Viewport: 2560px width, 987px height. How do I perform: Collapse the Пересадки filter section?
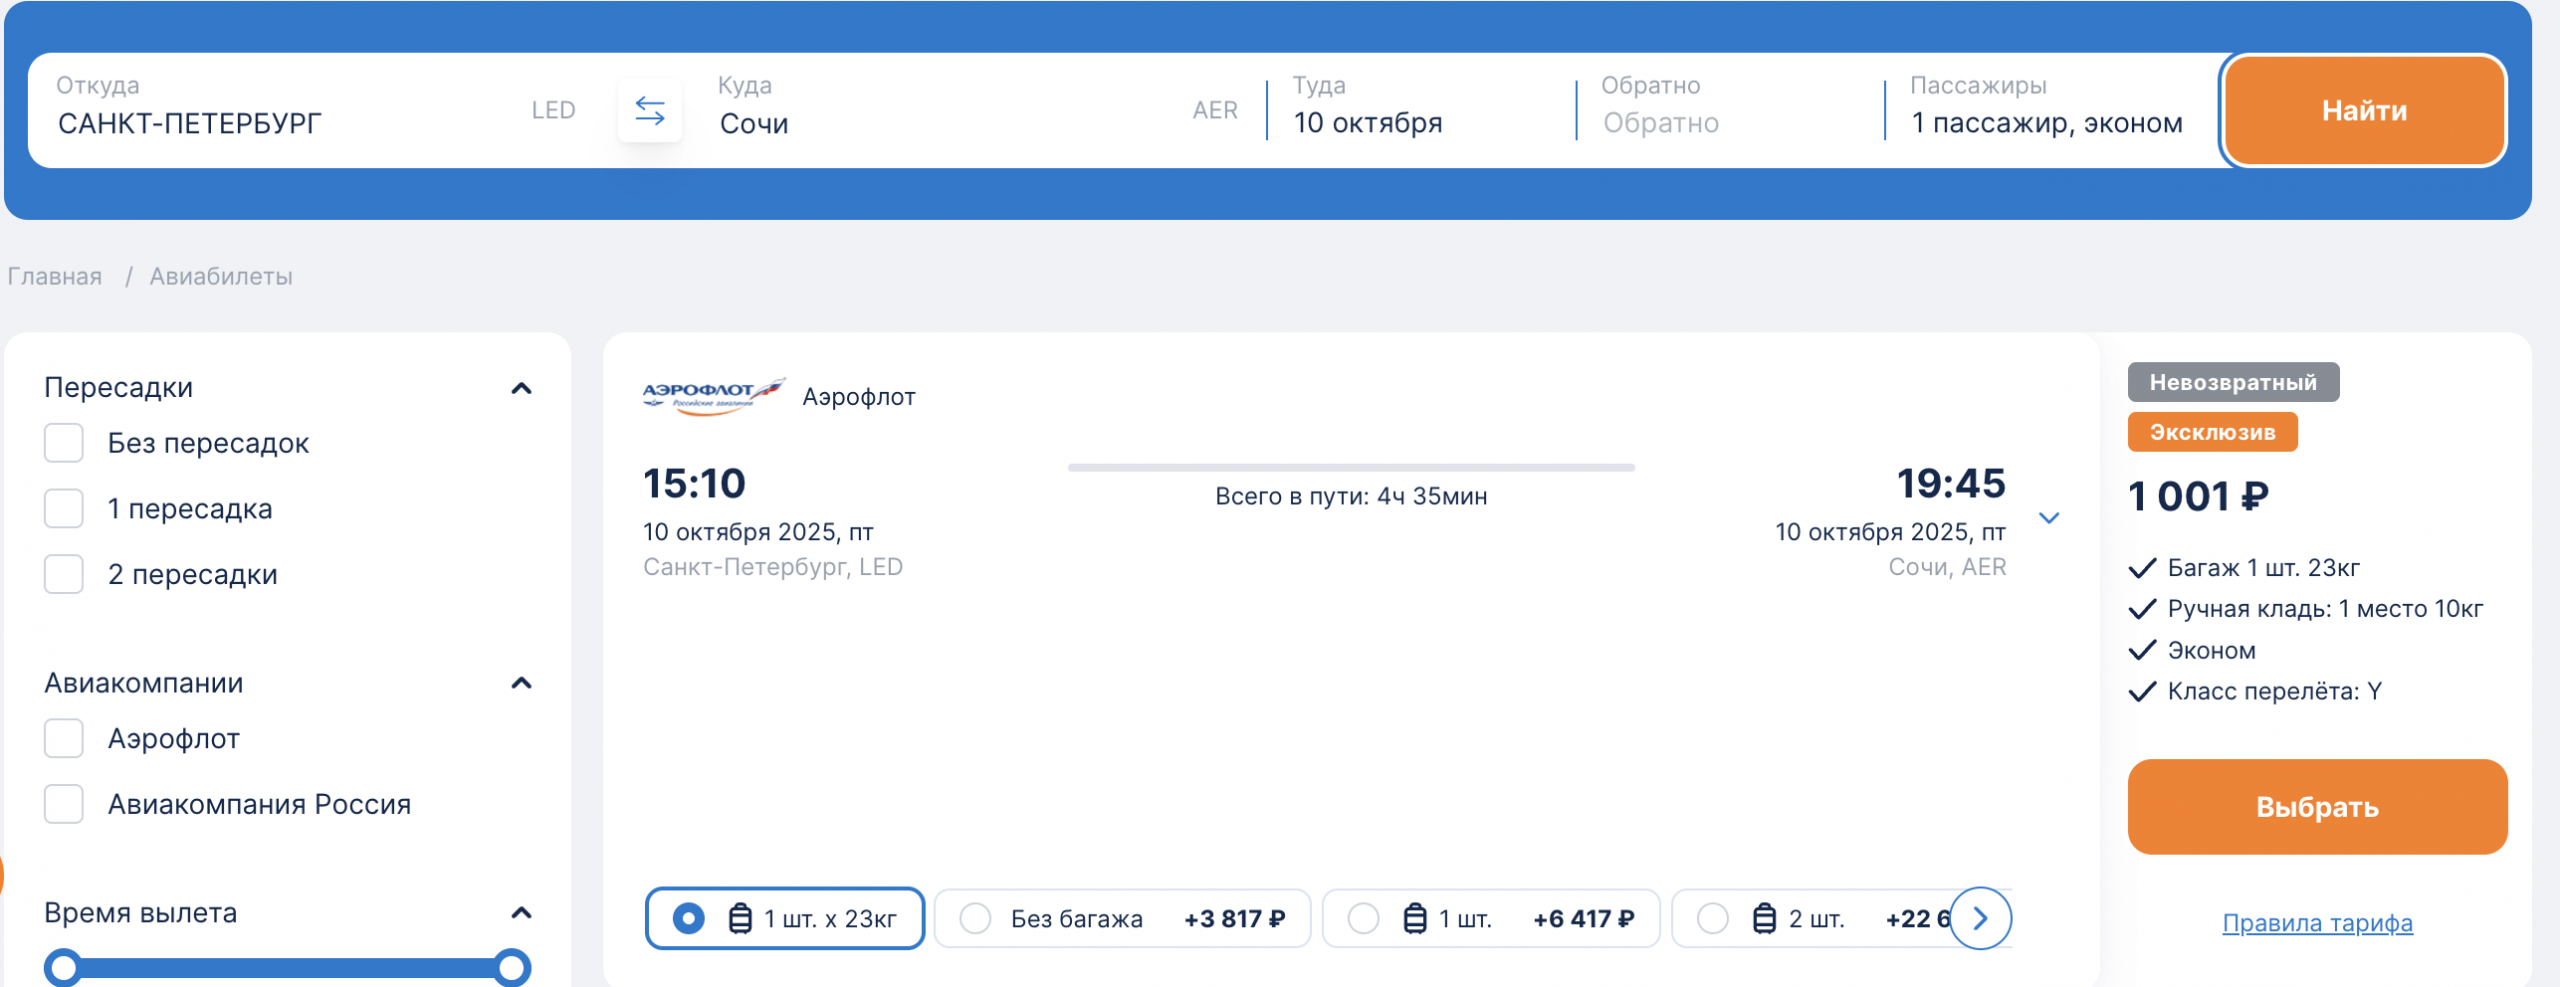click(521, 388)
